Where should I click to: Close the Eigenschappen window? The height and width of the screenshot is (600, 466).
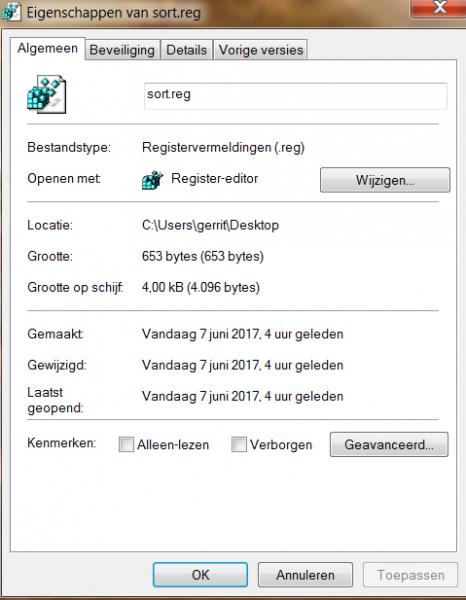point(438,8)
